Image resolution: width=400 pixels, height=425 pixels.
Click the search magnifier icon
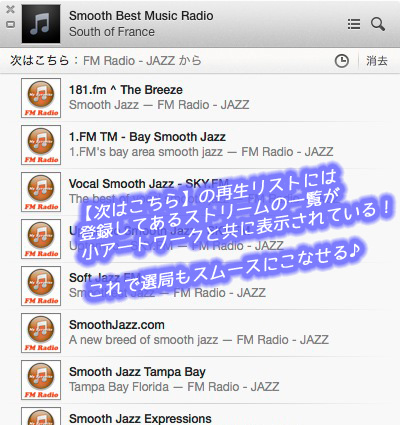378,24
